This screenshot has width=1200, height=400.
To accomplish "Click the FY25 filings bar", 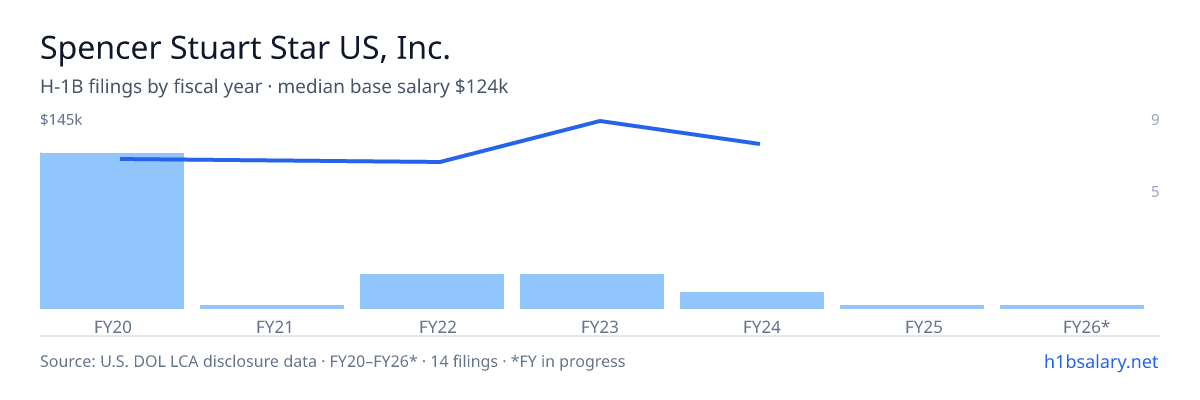I will click(x=912, y=307).
